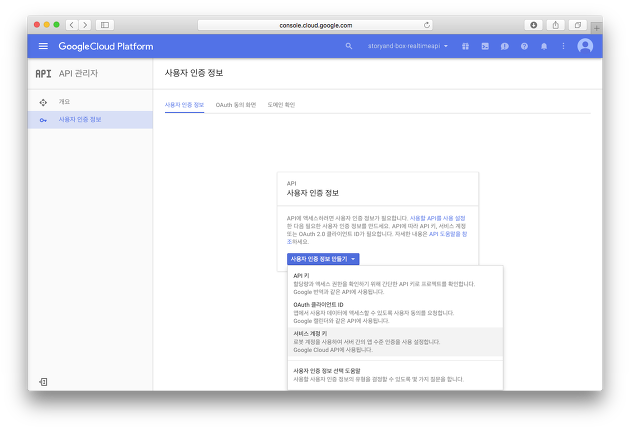Select OAuth 클라이언트 ID menu option
630x430 pixels.
tap(395, 313)
